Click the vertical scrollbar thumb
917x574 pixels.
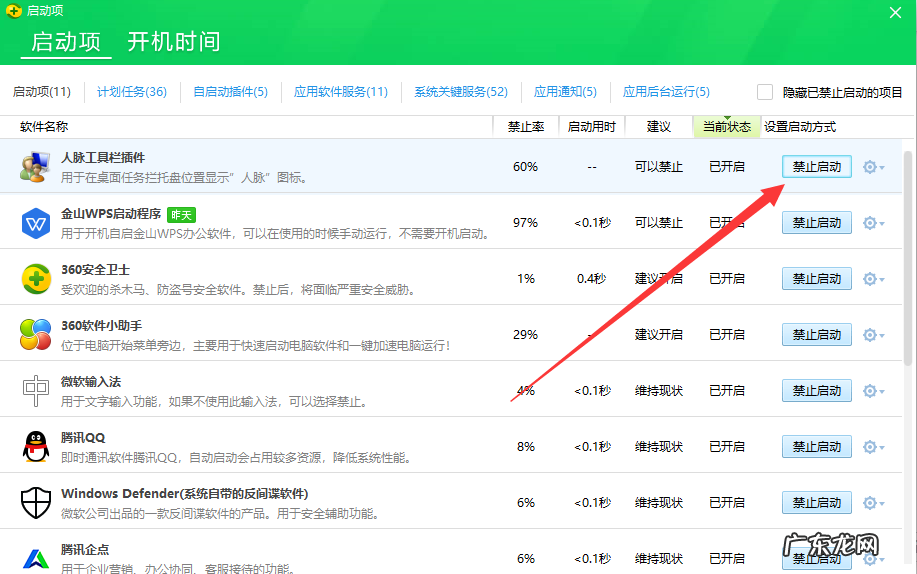click(x=908, y=257)
